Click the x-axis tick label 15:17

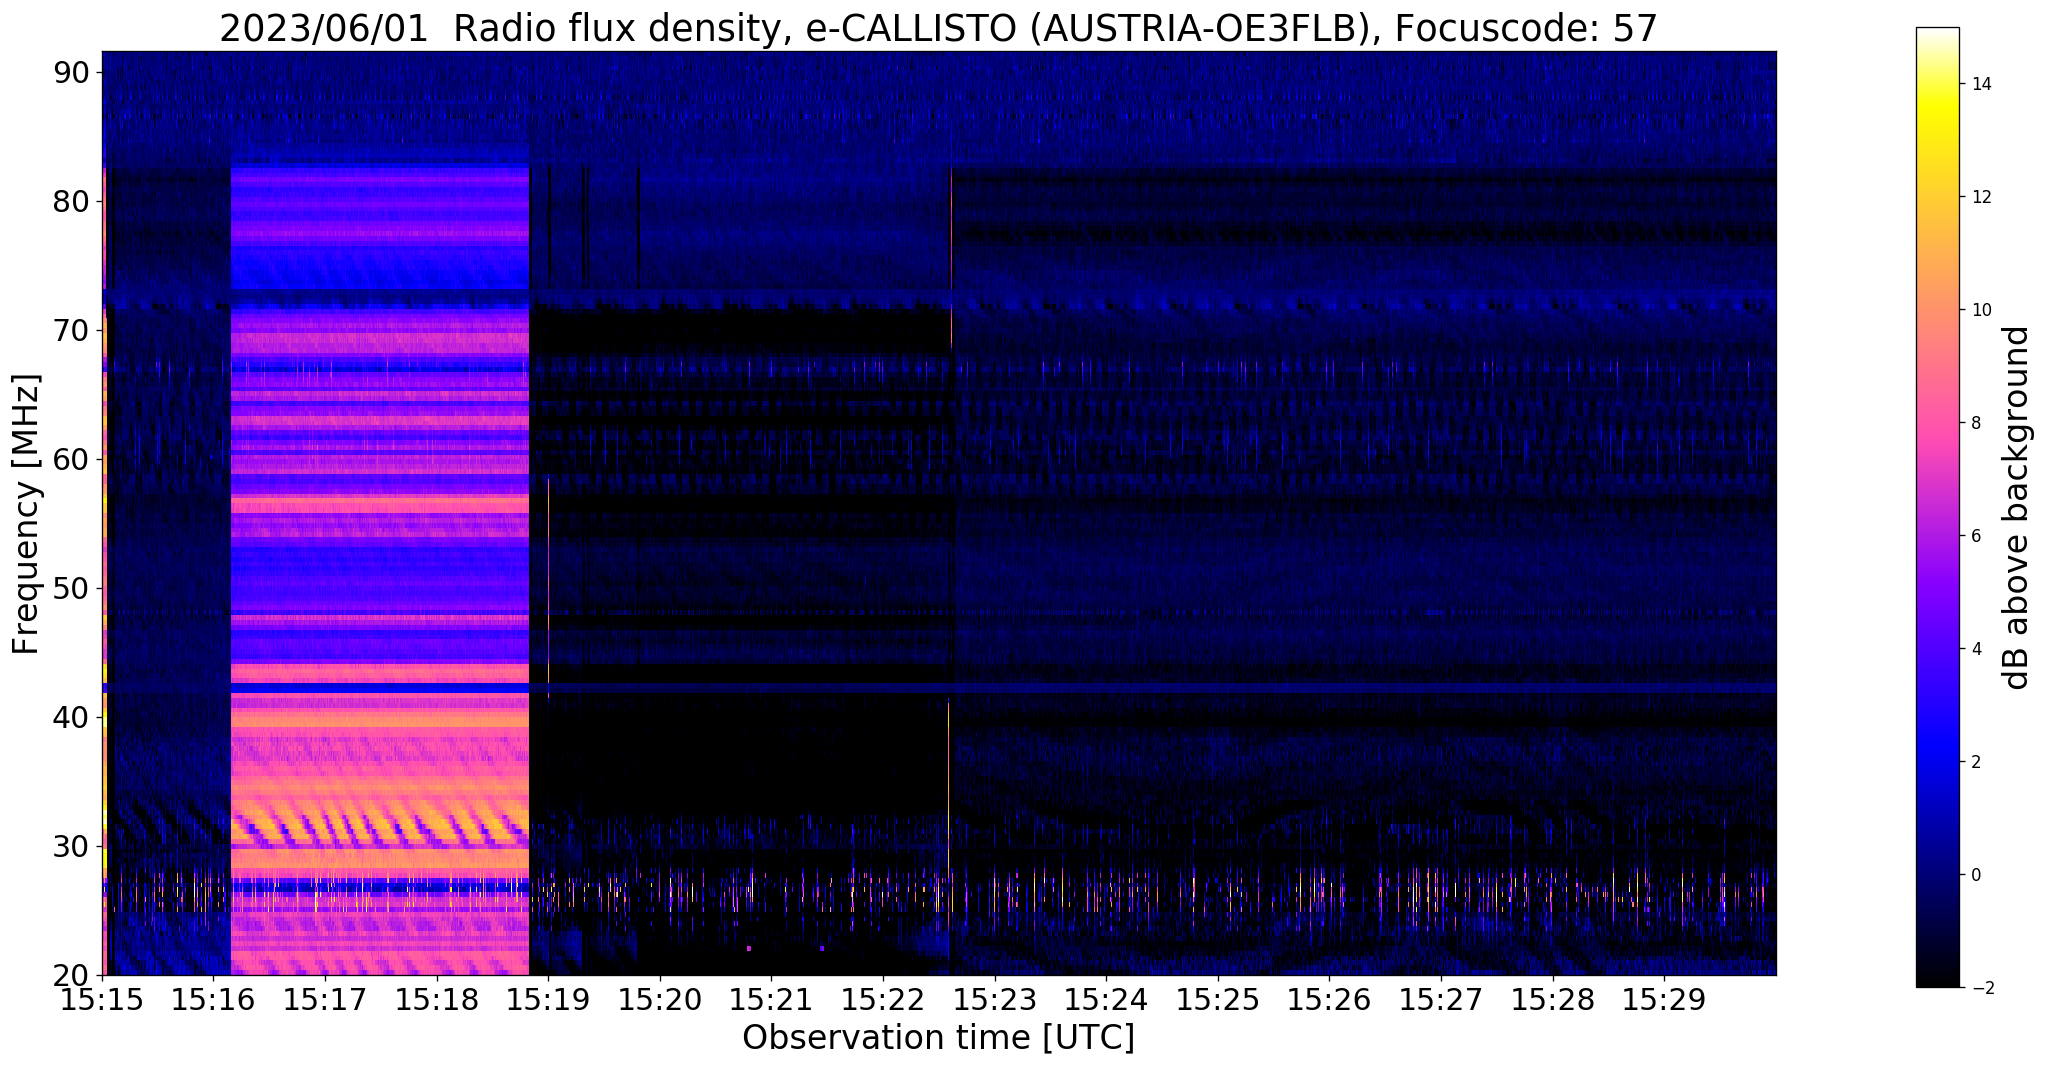325,998
